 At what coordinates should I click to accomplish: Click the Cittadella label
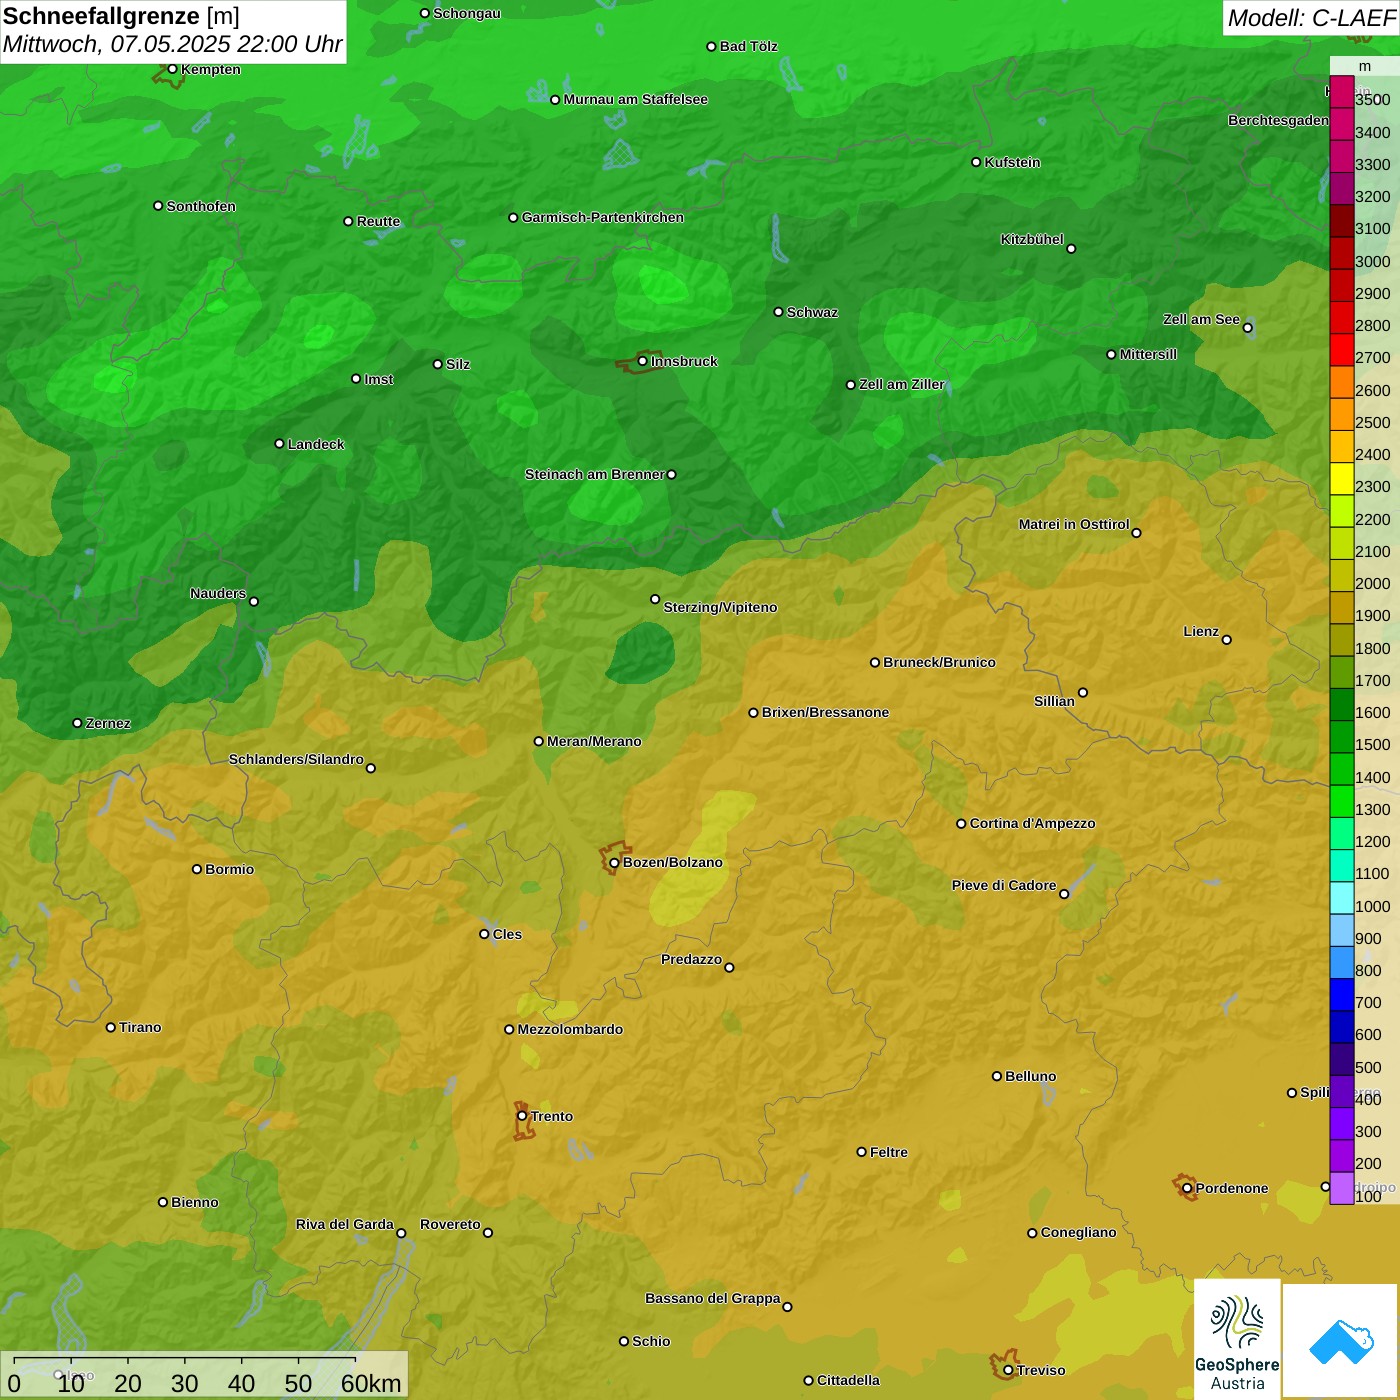(848, 1380)
